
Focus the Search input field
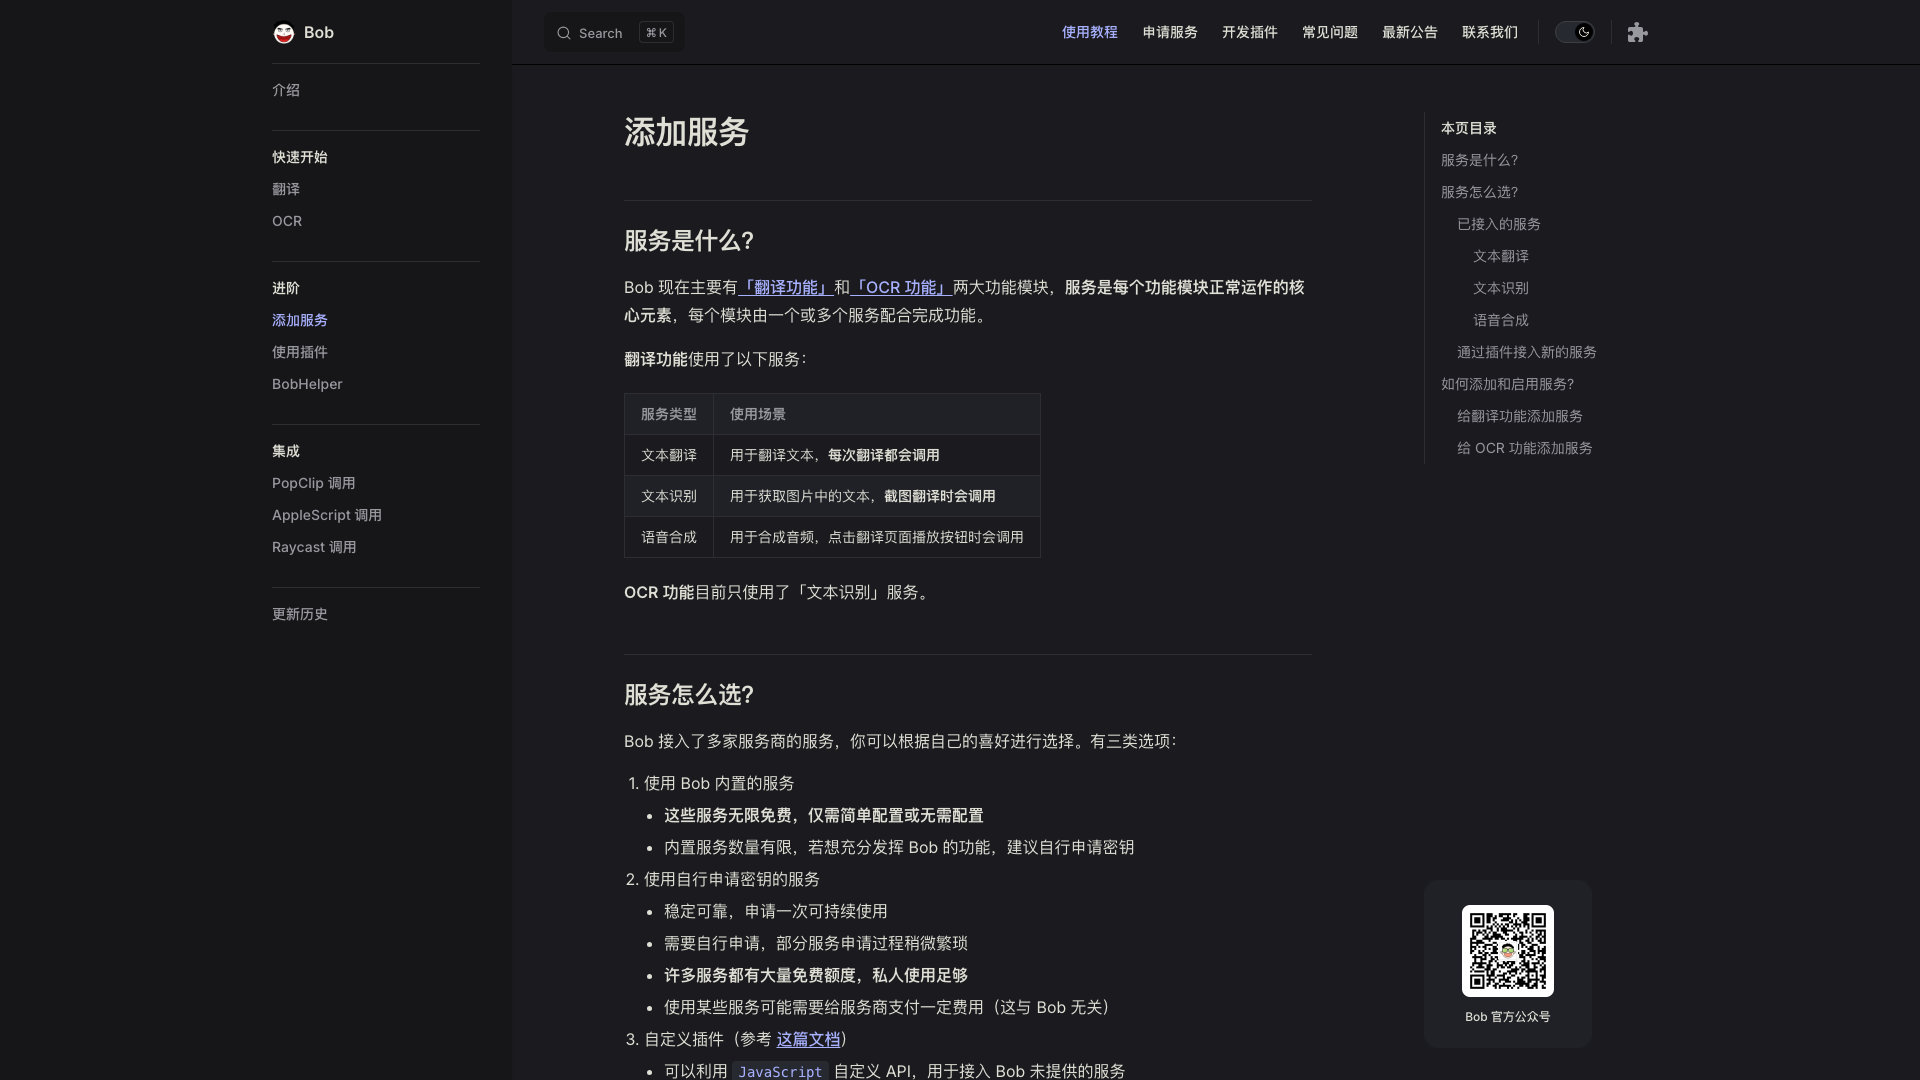pyautogui.click(x=614, y=33)
